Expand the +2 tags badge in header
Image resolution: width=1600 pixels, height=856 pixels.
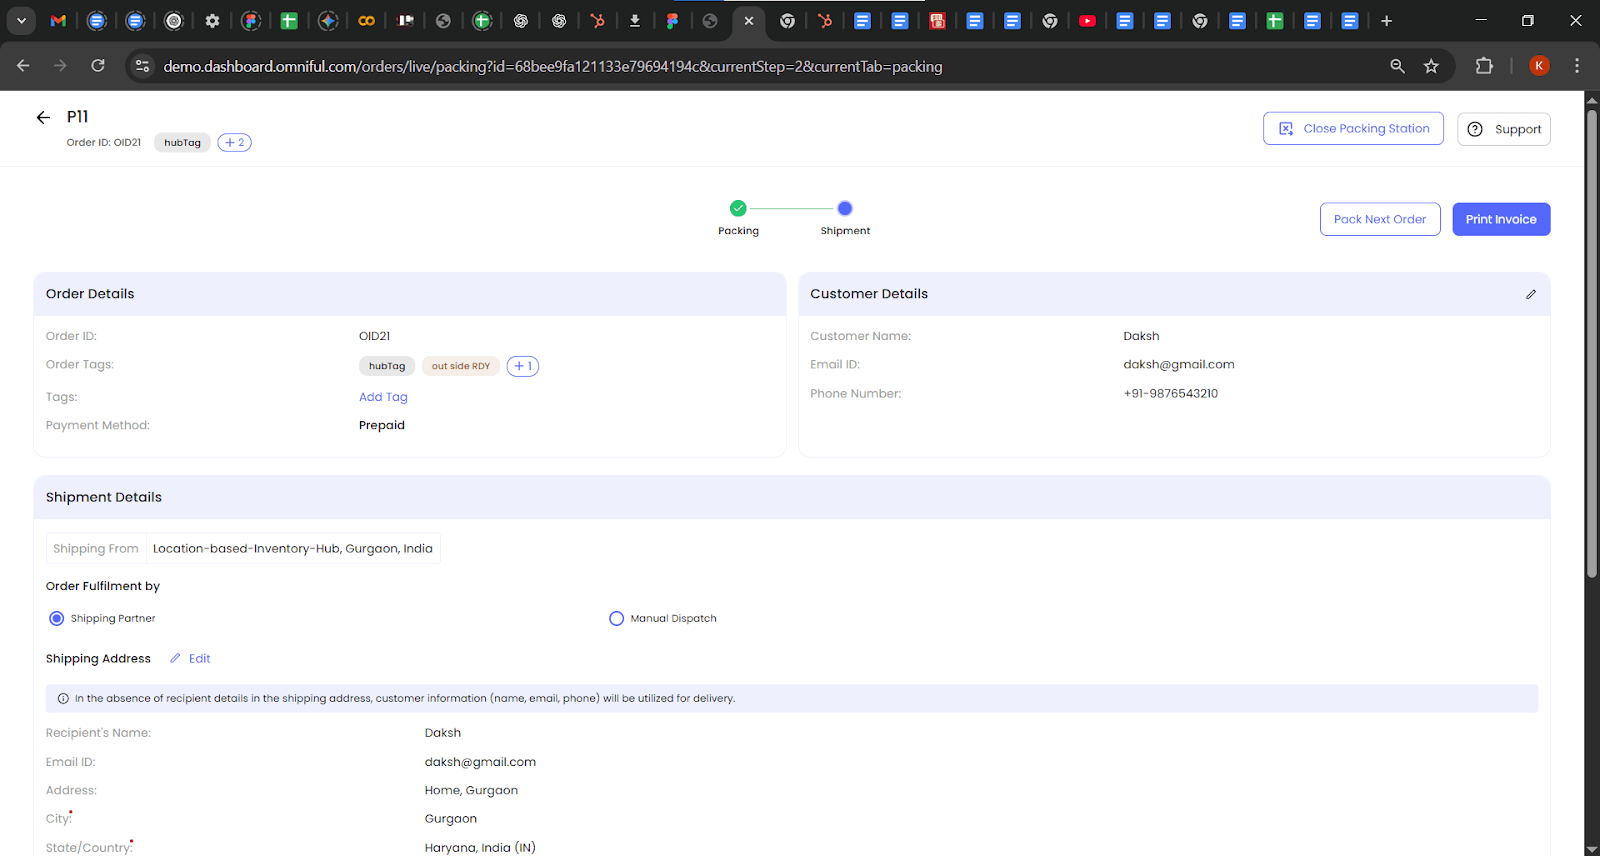pyautogui.click(x=234, y=143)
